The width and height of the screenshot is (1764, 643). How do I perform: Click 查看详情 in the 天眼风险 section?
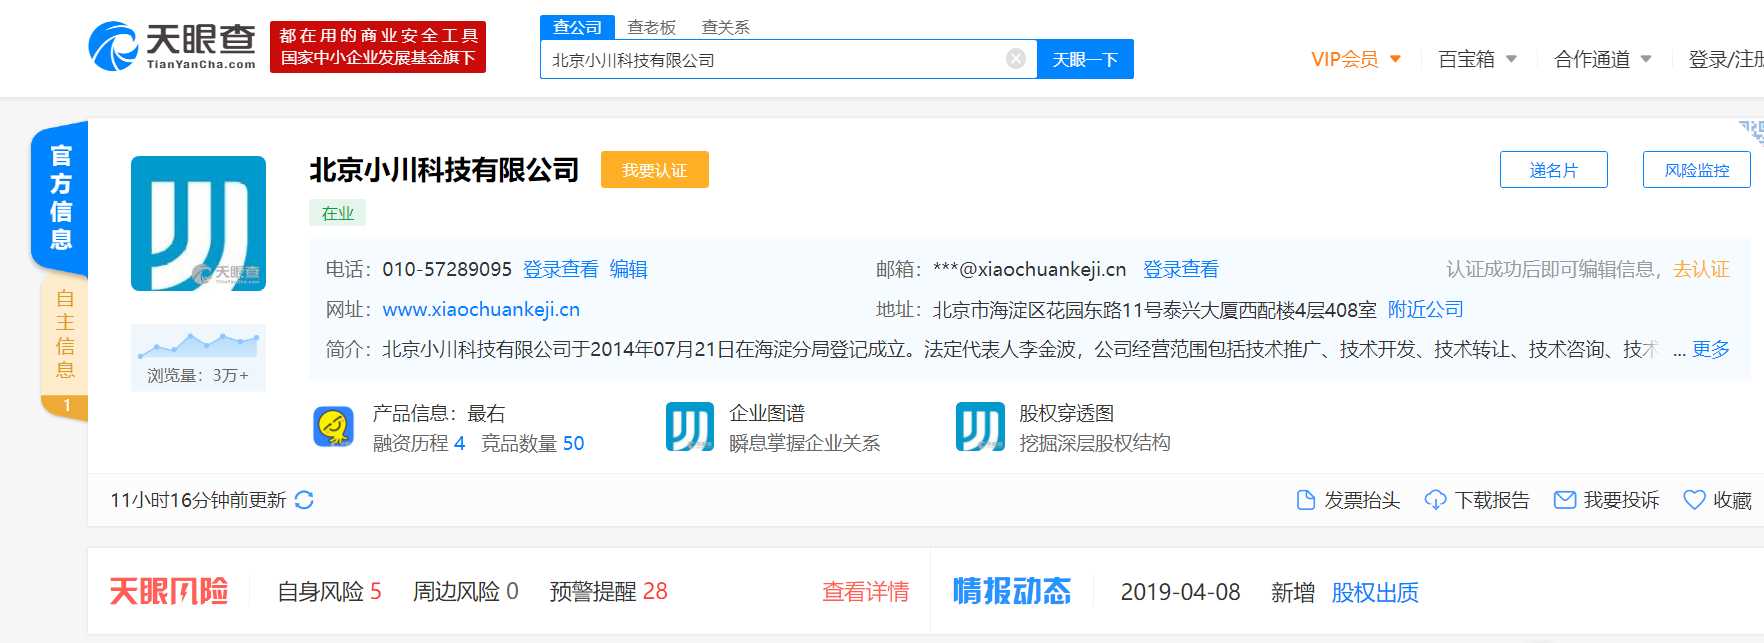click(x=866, y=592)
